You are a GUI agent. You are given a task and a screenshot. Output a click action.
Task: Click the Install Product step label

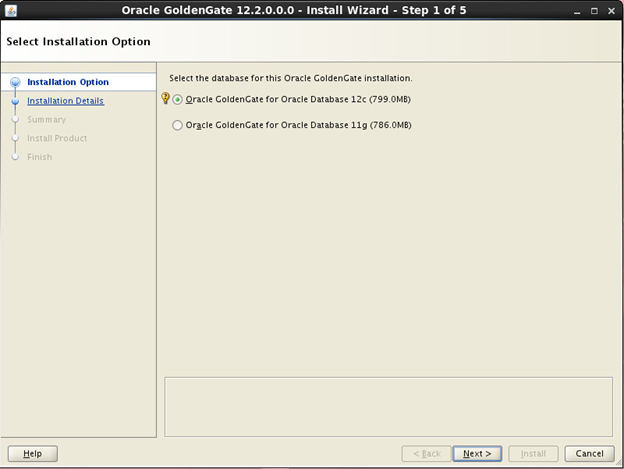click(57, 138)
